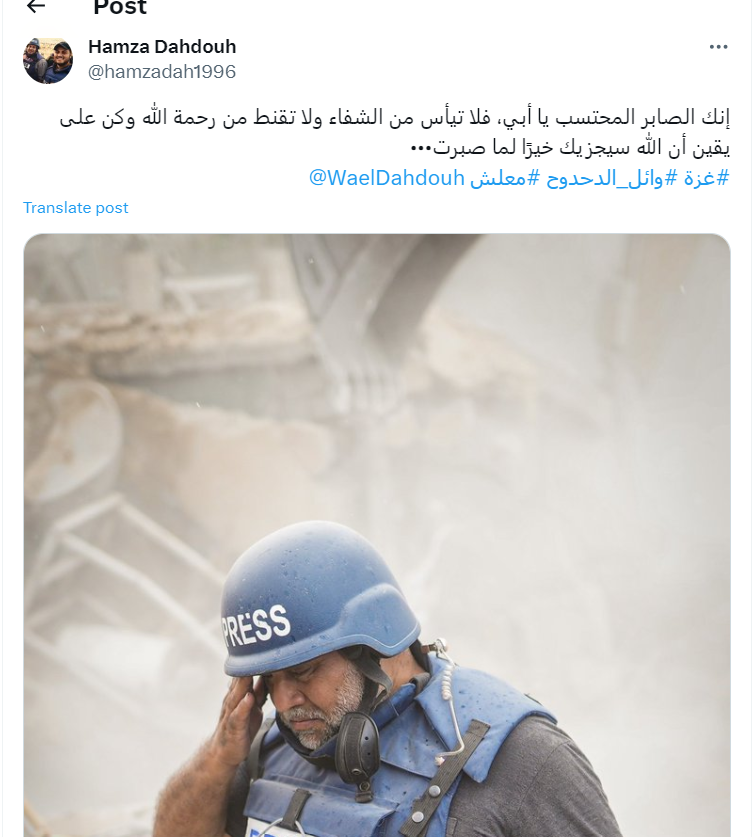Go back using the left arrow icon

click(36, 6)
